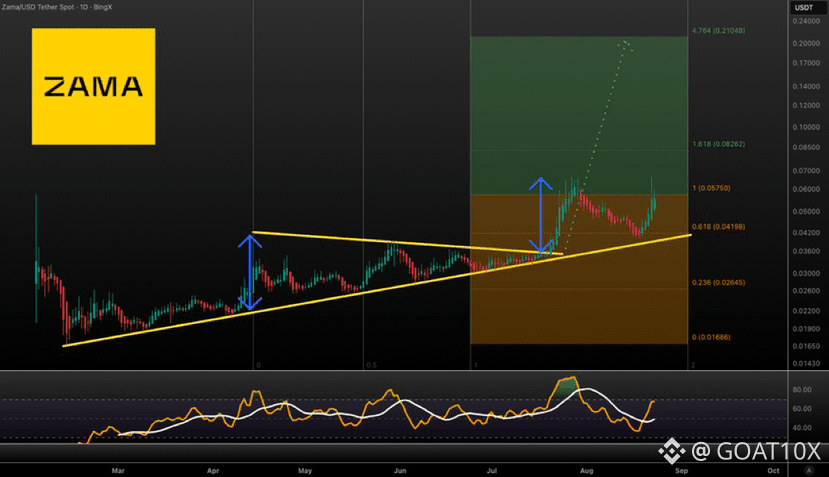The width and height of the screenshot is (829, 477).
Task: Click the 0.01650 price axis label
Action: point(806,346)
